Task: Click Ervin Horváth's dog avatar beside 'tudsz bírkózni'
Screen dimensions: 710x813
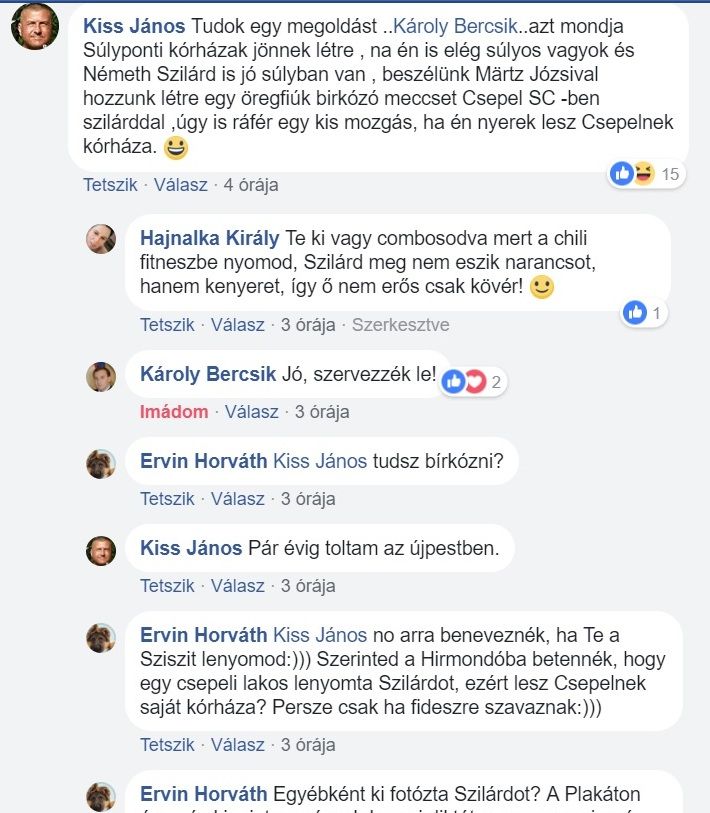Action: click(x=100, y=463)
